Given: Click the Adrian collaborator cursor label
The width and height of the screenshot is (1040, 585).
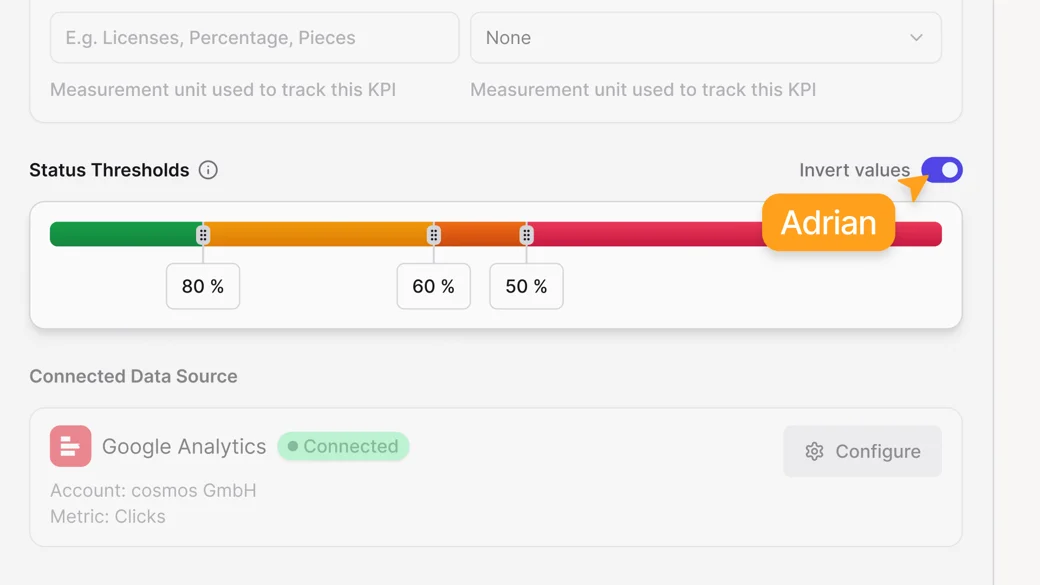Looking at the screenshot, I should (828, 223).
